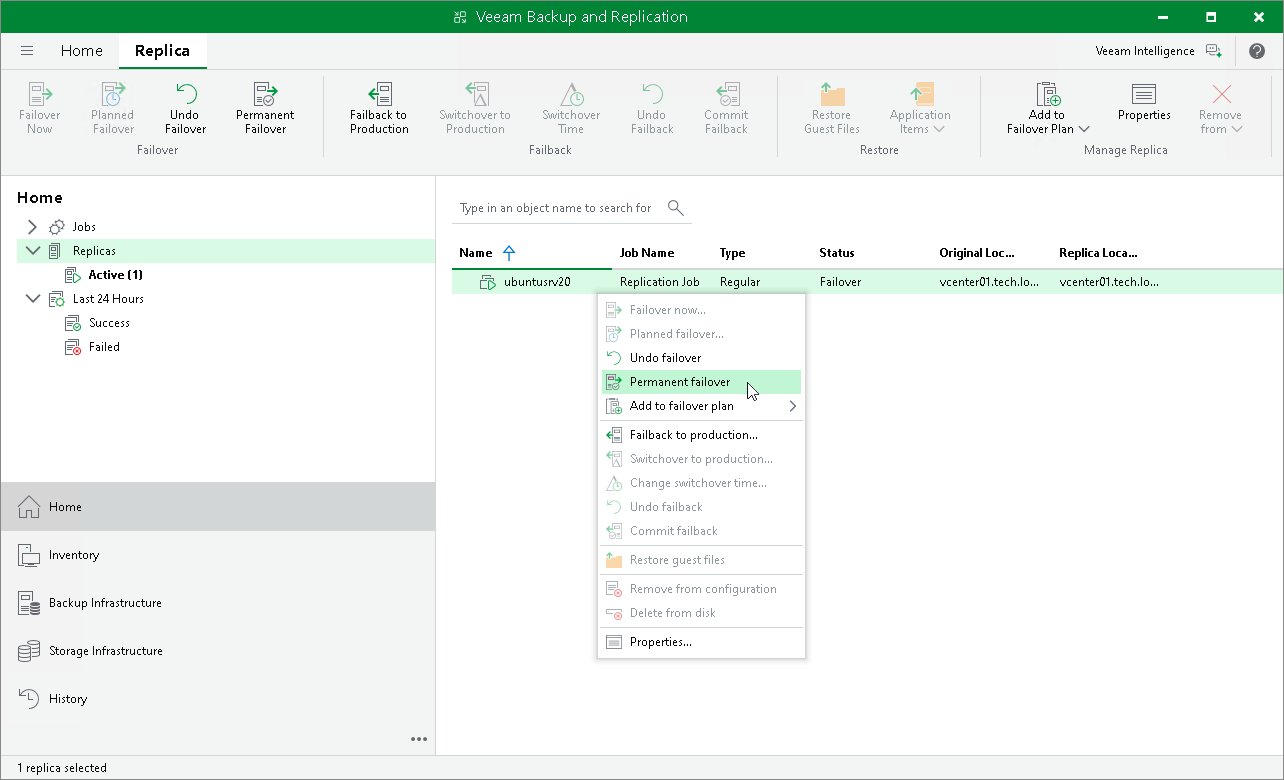Image resolution: width=1284 pixels, height=780 pixels.
Task: Click the Restore Guest Files ribbon icon
Action: click(x=832, y=108)
